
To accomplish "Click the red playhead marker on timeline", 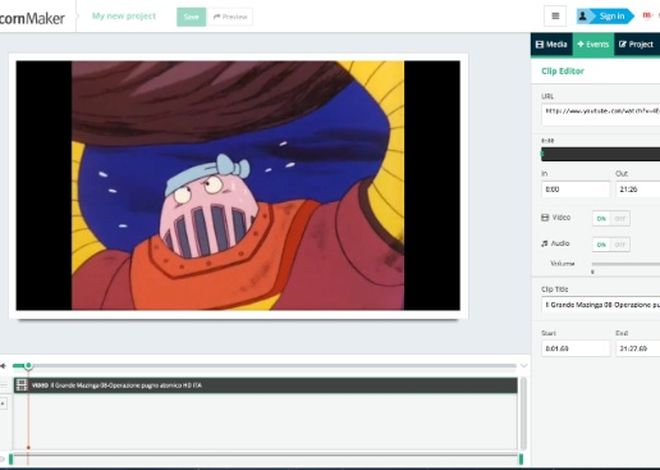I will [28, 448].
